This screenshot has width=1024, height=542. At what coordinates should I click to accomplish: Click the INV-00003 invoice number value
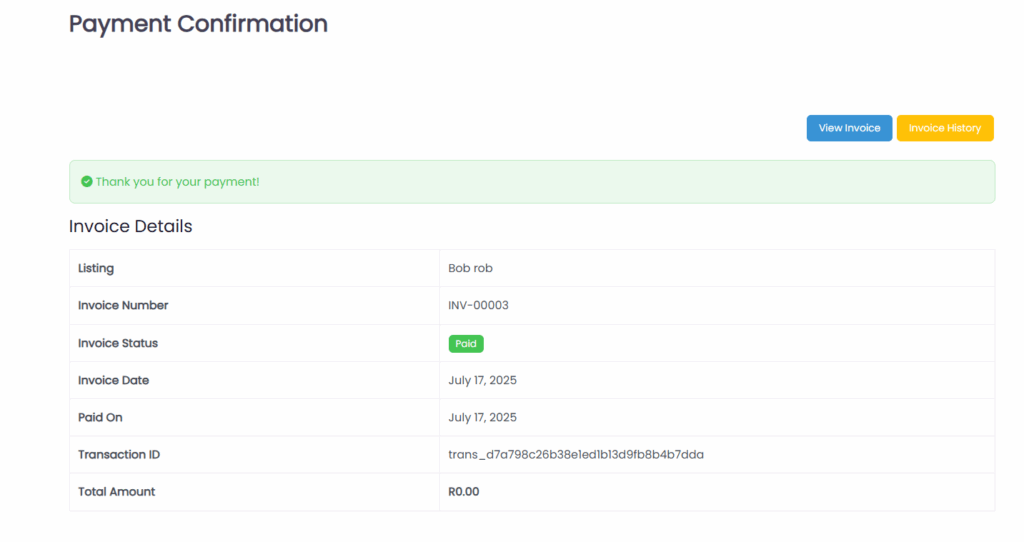point(478,305)
